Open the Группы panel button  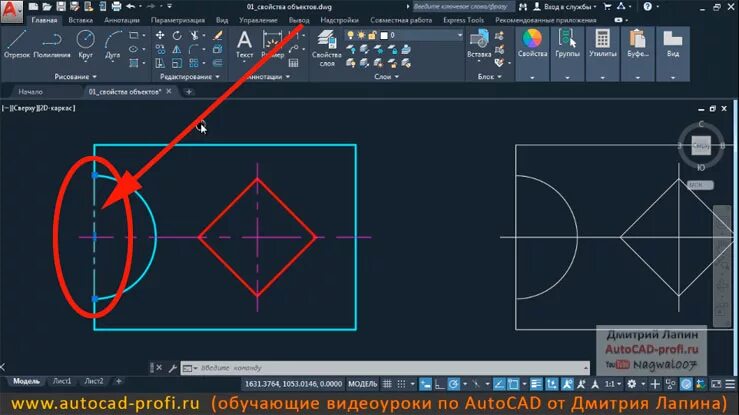pos(567,53)
